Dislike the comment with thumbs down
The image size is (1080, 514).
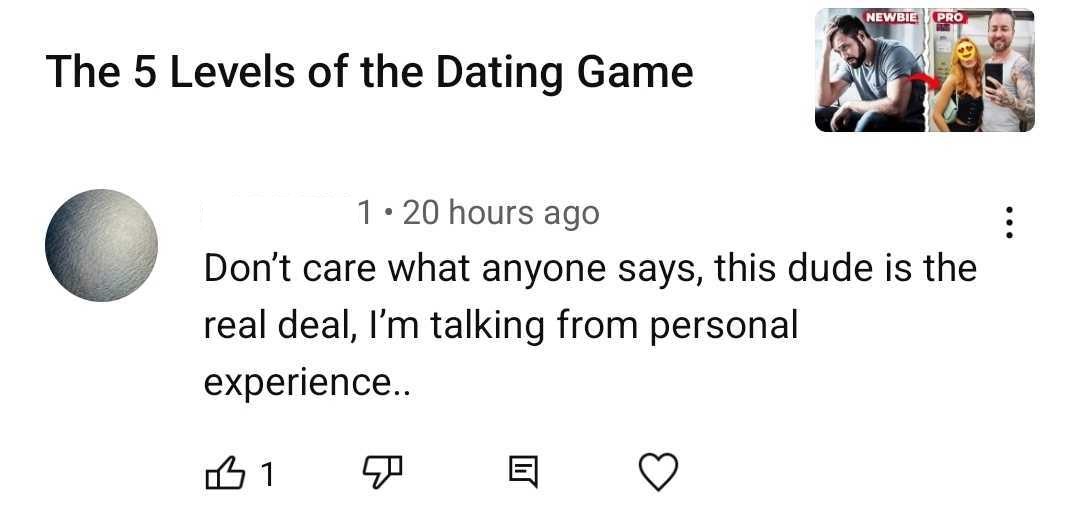click(x=381, y=472)
